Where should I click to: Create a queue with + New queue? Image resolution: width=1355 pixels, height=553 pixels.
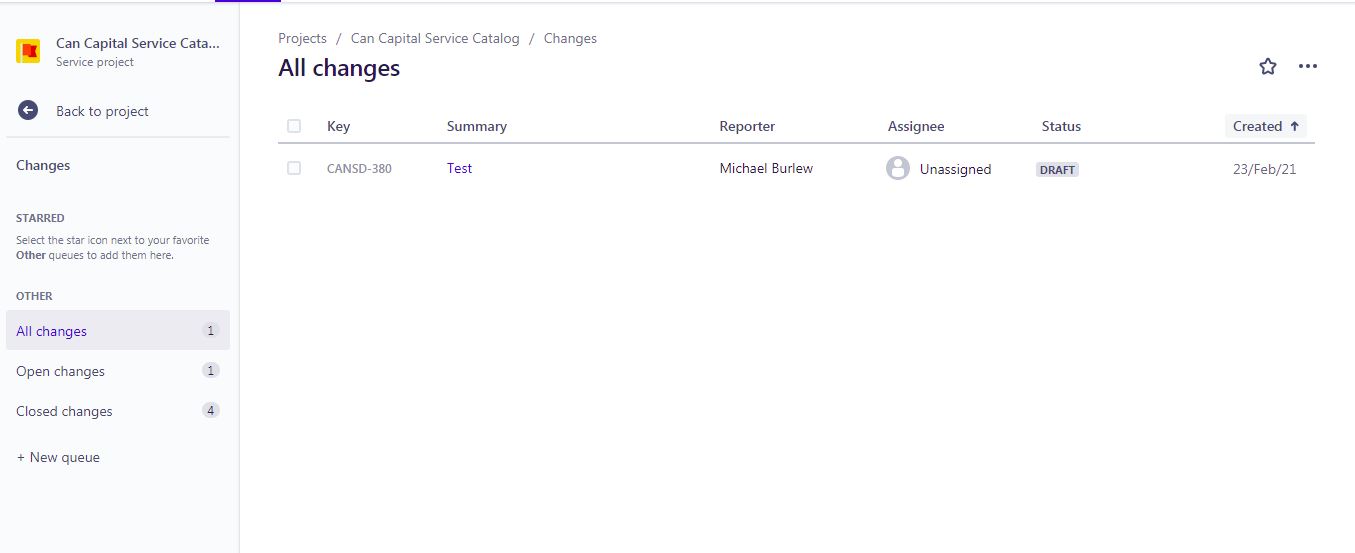(x=58, y=457)
